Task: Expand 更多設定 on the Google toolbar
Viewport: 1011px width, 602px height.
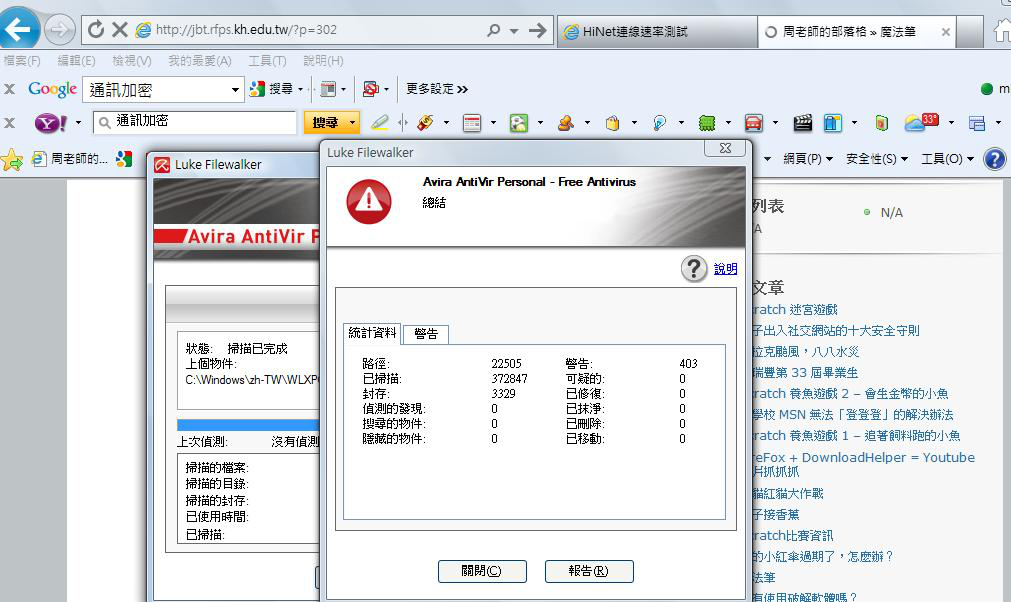Action: (437, 89)
